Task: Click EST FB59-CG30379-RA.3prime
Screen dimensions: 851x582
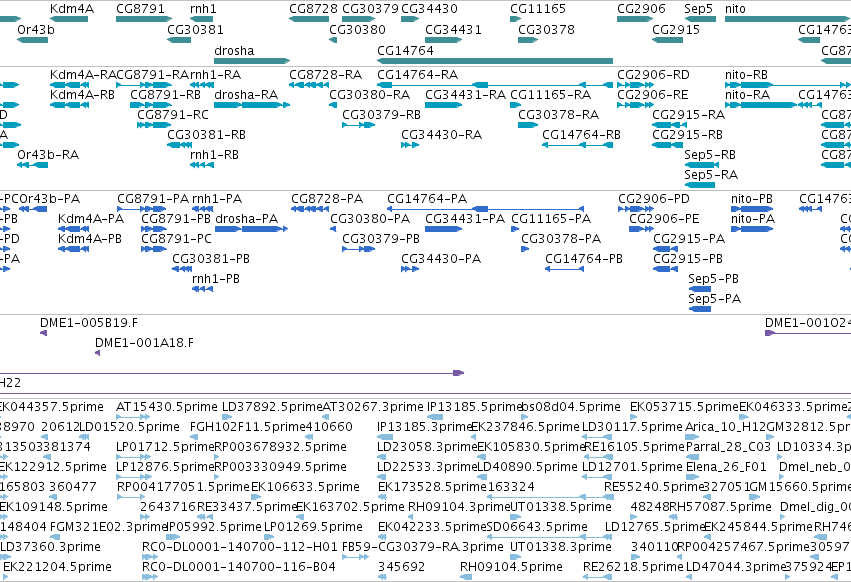Action: pos(422,547)
